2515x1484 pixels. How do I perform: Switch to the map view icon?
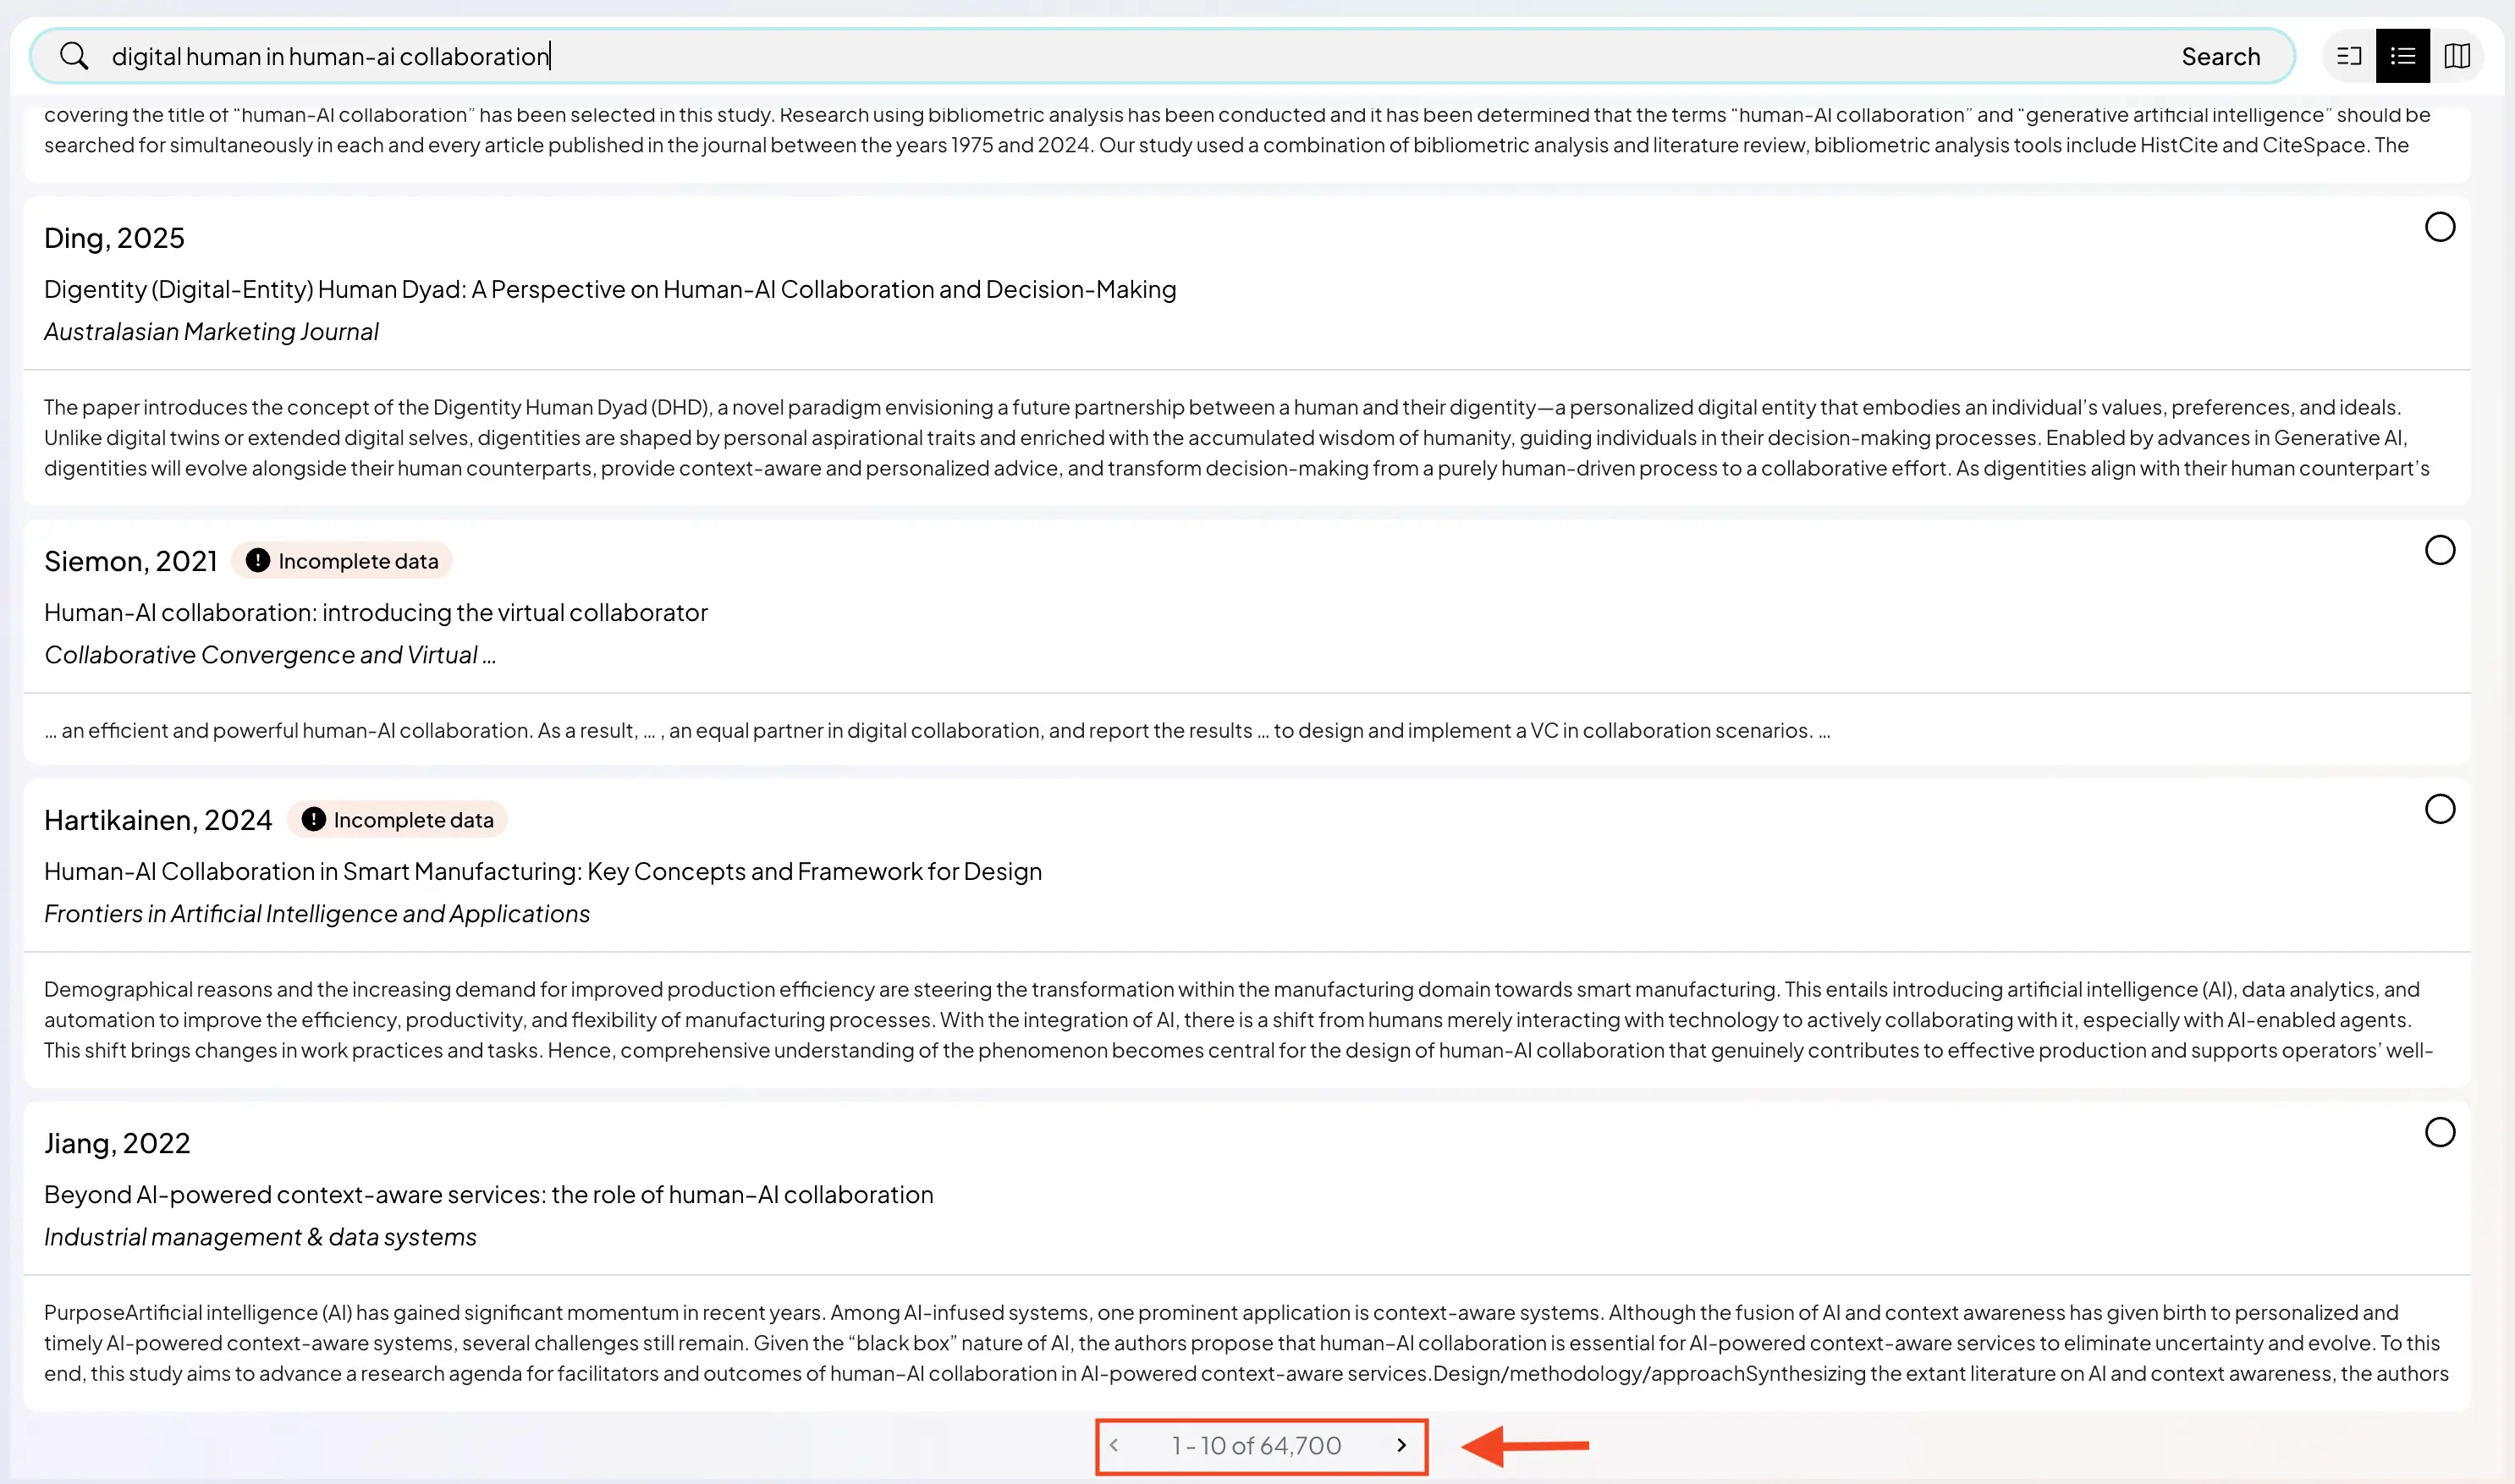[x=2457, y=56]
